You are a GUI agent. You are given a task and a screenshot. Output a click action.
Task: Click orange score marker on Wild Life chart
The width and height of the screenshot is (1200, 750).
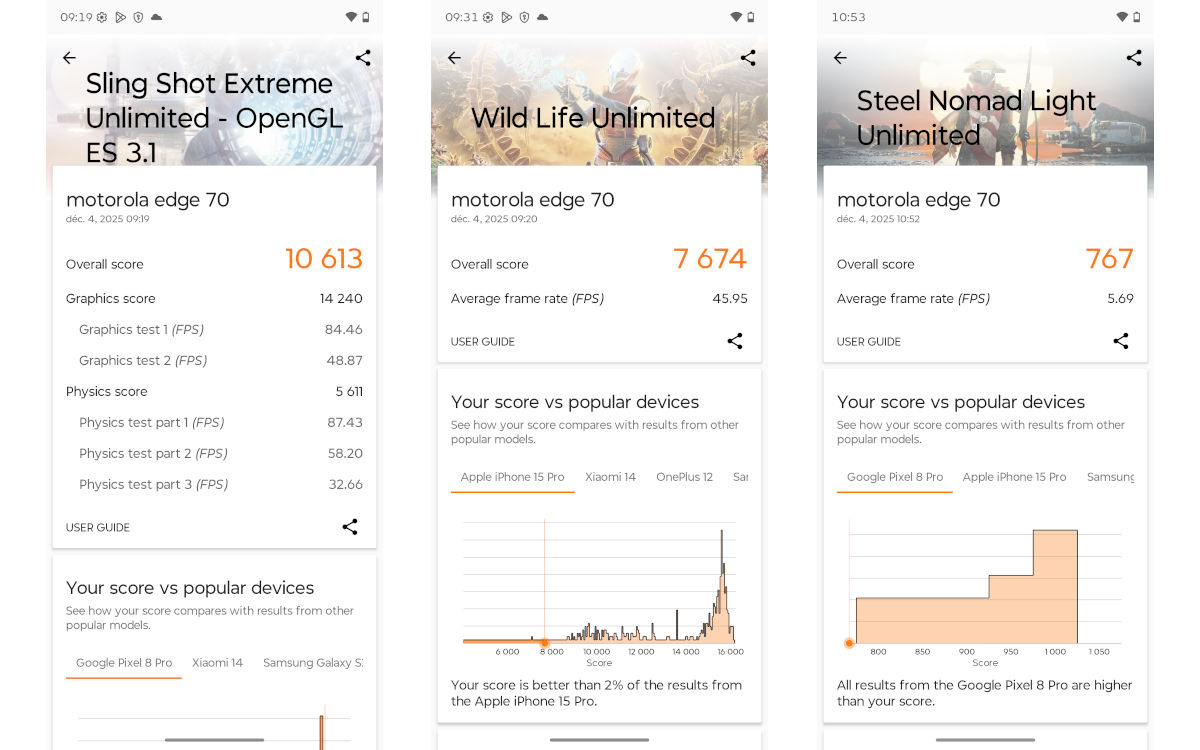(x=544, y=642)
